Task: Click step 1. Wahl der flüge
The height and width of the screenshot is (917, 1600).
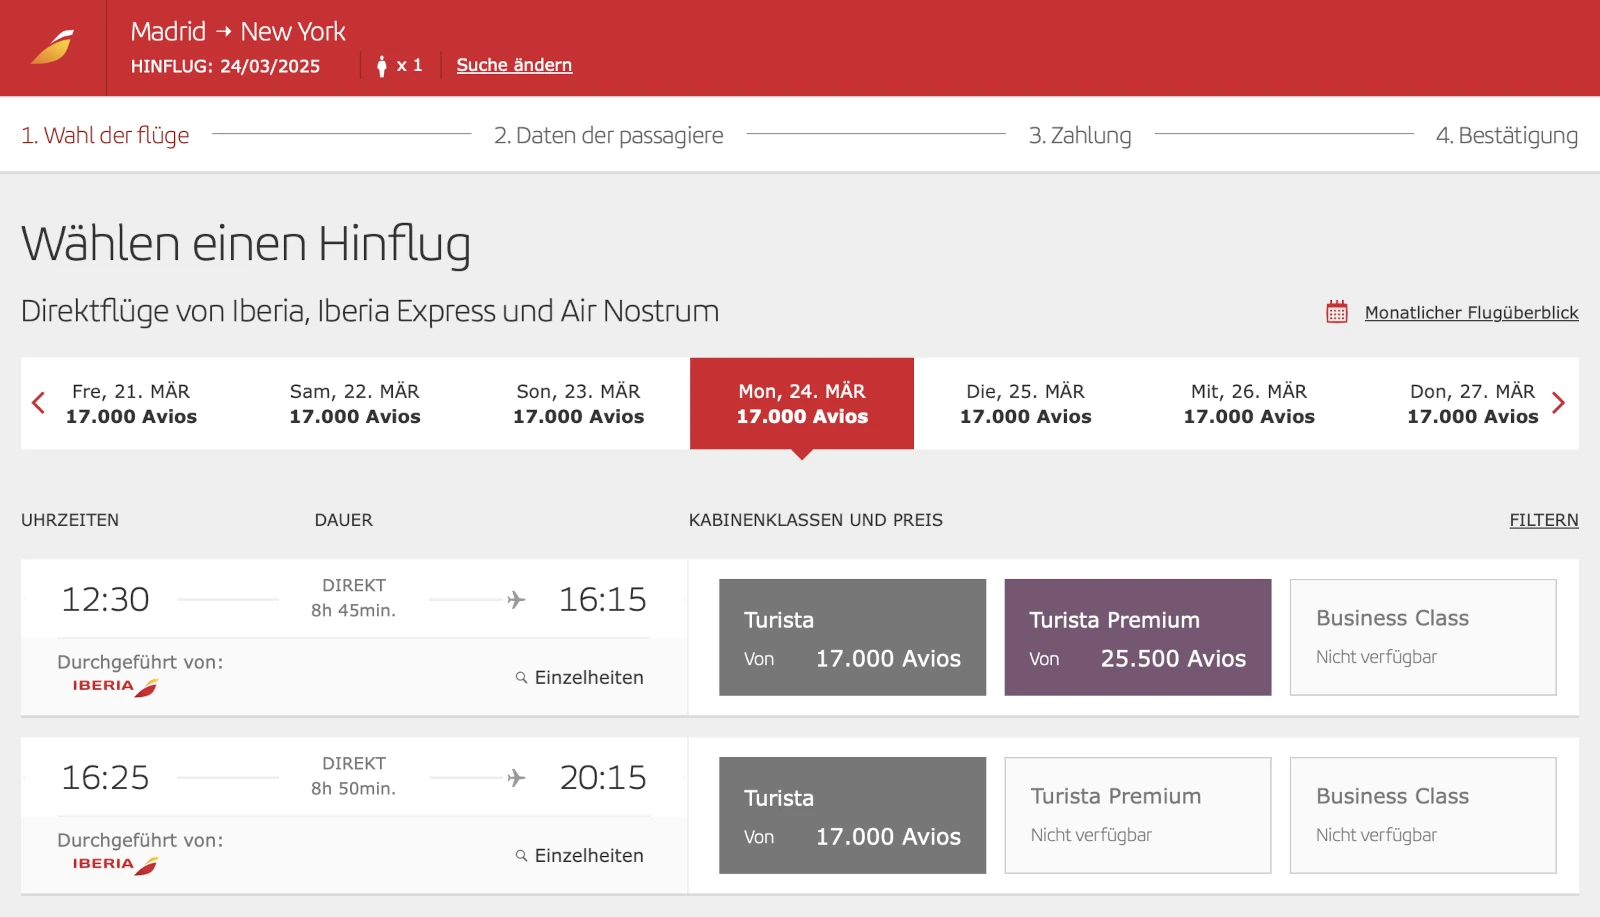Action: coord(105,135)
